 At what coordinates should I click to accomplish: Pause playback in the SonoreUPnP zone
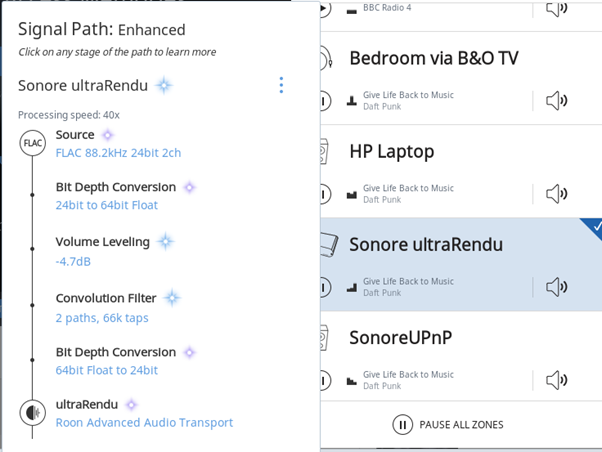click(325, 381)
